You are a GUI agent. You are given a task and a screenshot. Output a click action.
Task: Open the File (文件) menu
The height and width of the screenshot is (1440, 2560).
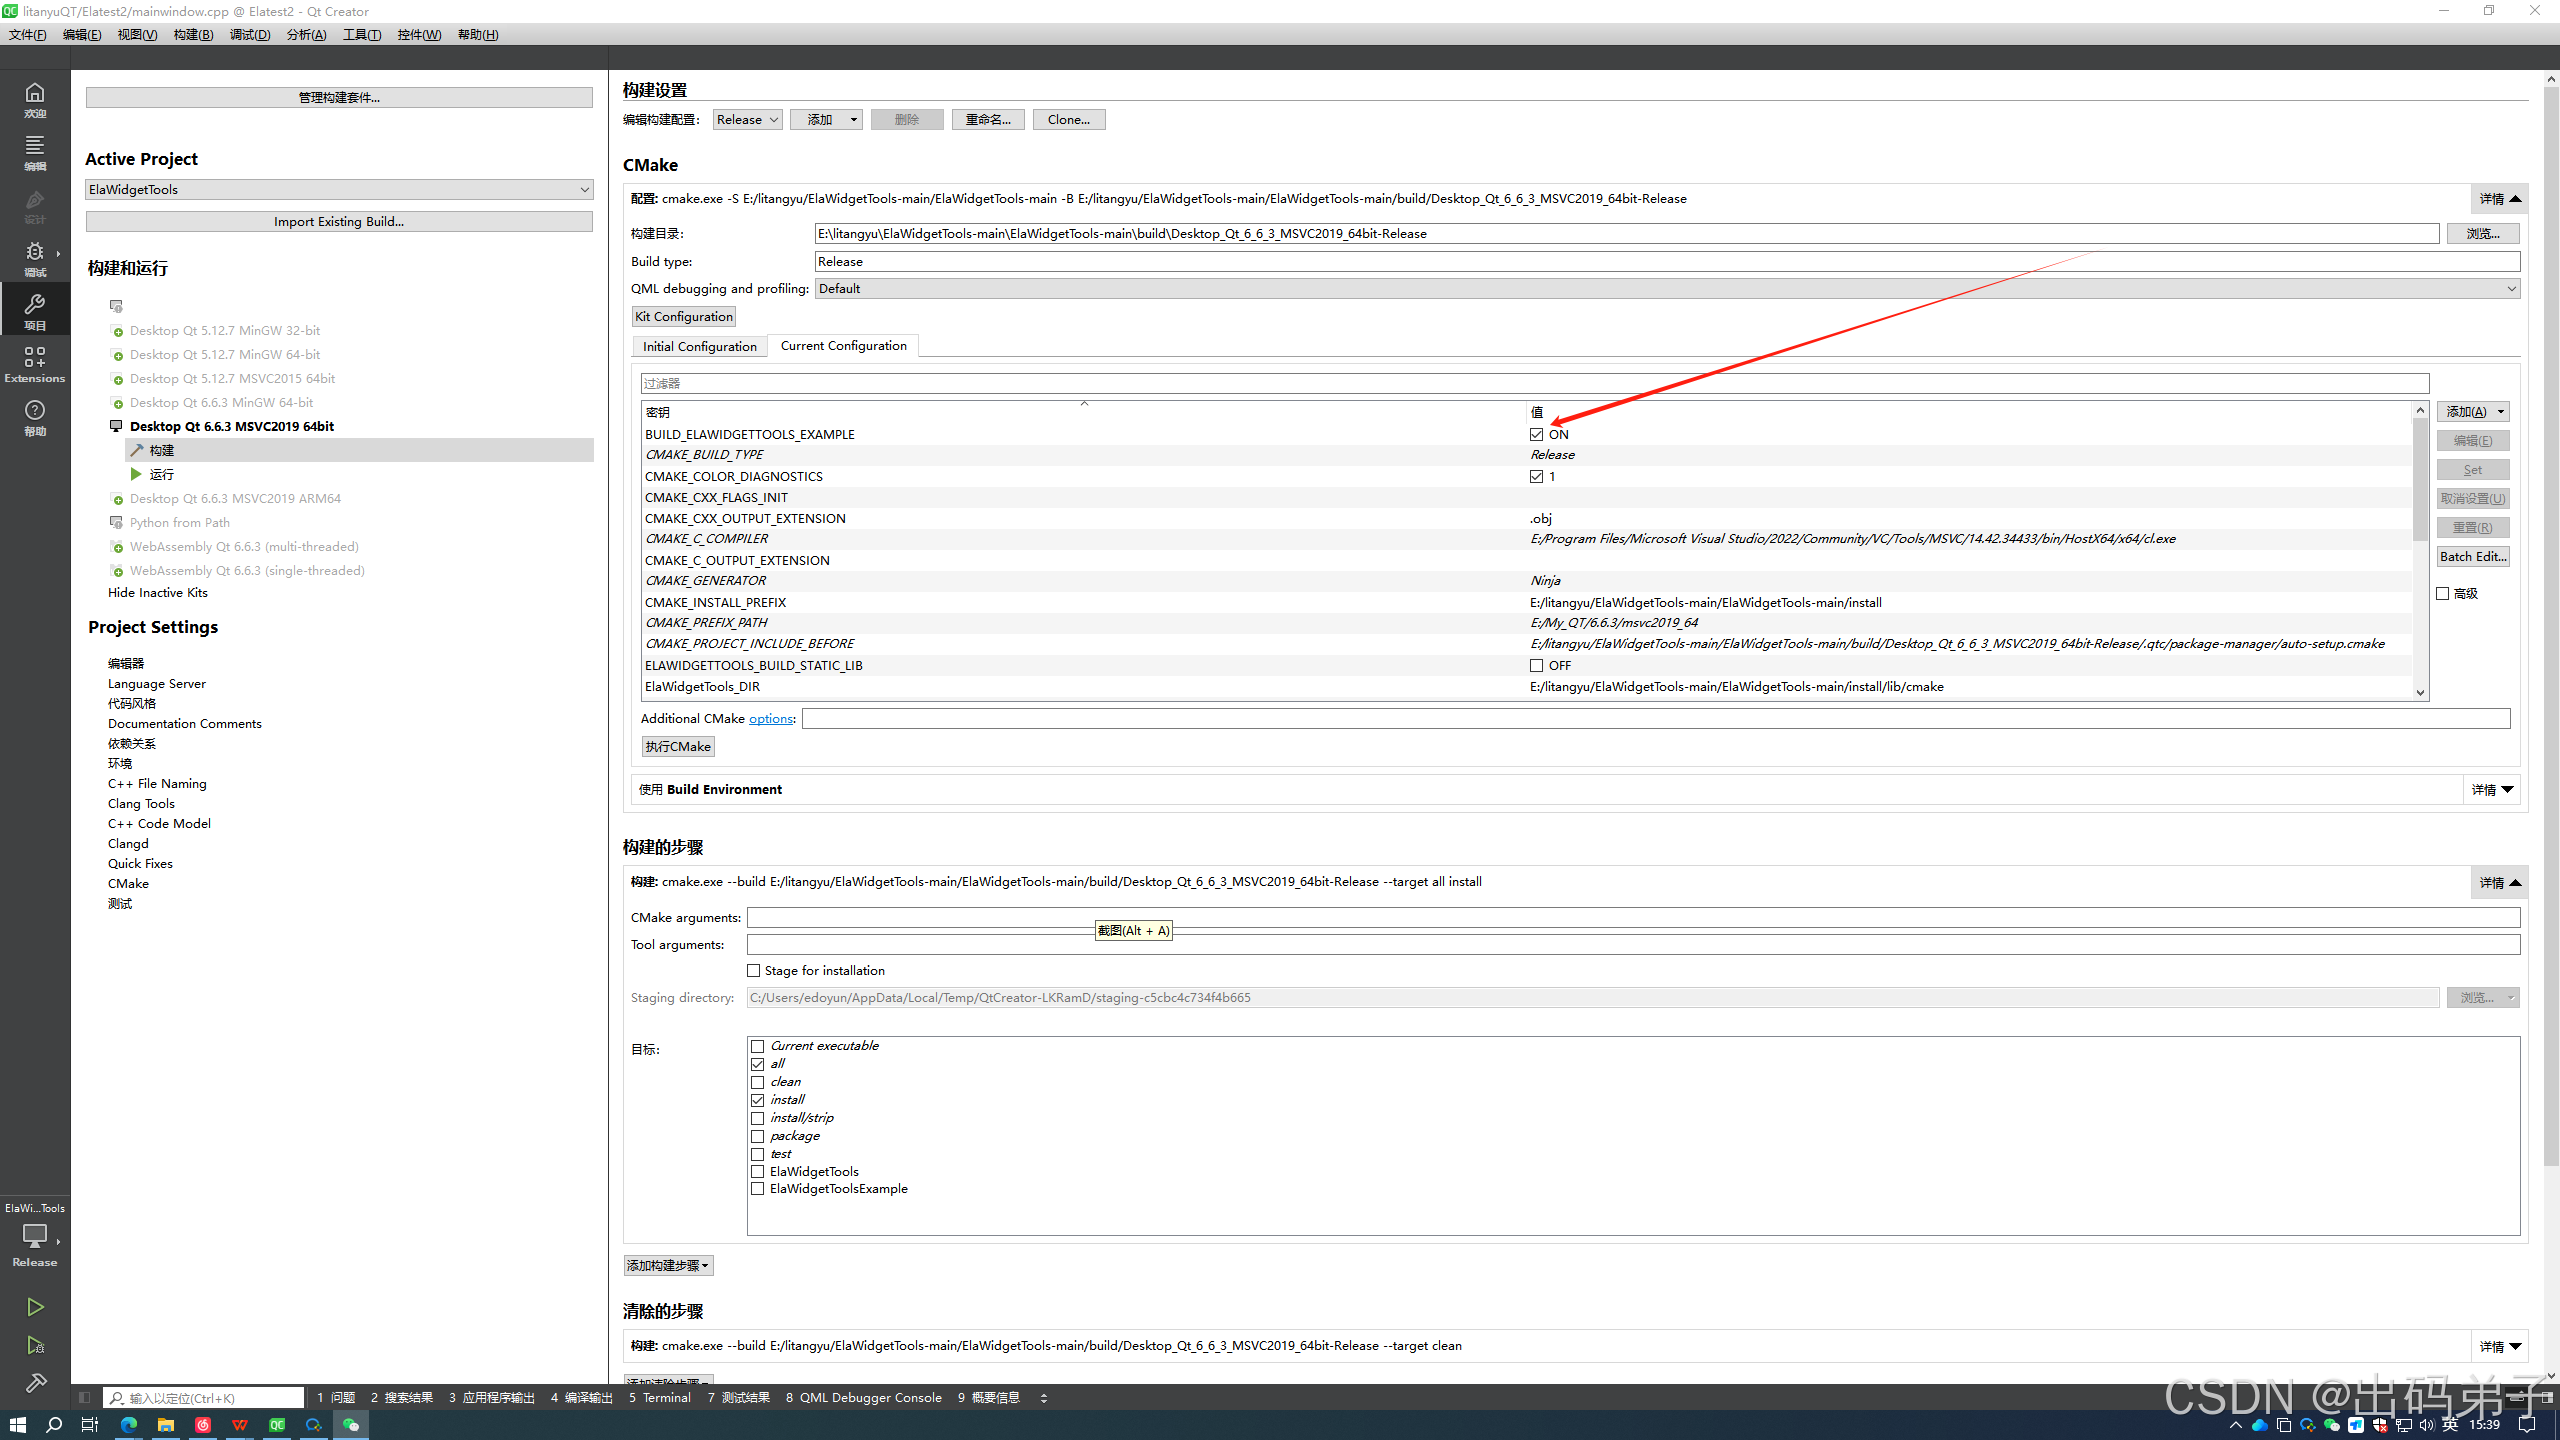[x=27, y=34]
